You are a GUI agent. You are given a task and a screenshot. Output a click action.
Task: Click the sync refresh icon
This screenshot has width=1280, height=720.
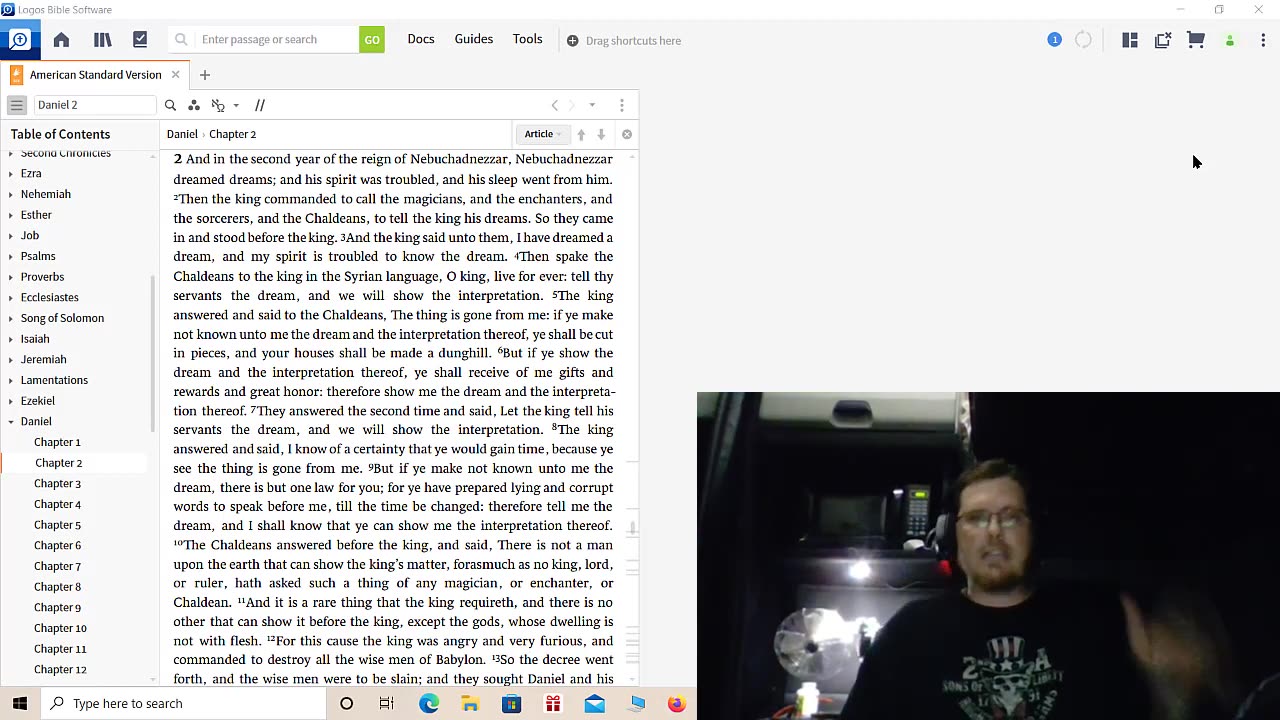[x=1083, y=40]
